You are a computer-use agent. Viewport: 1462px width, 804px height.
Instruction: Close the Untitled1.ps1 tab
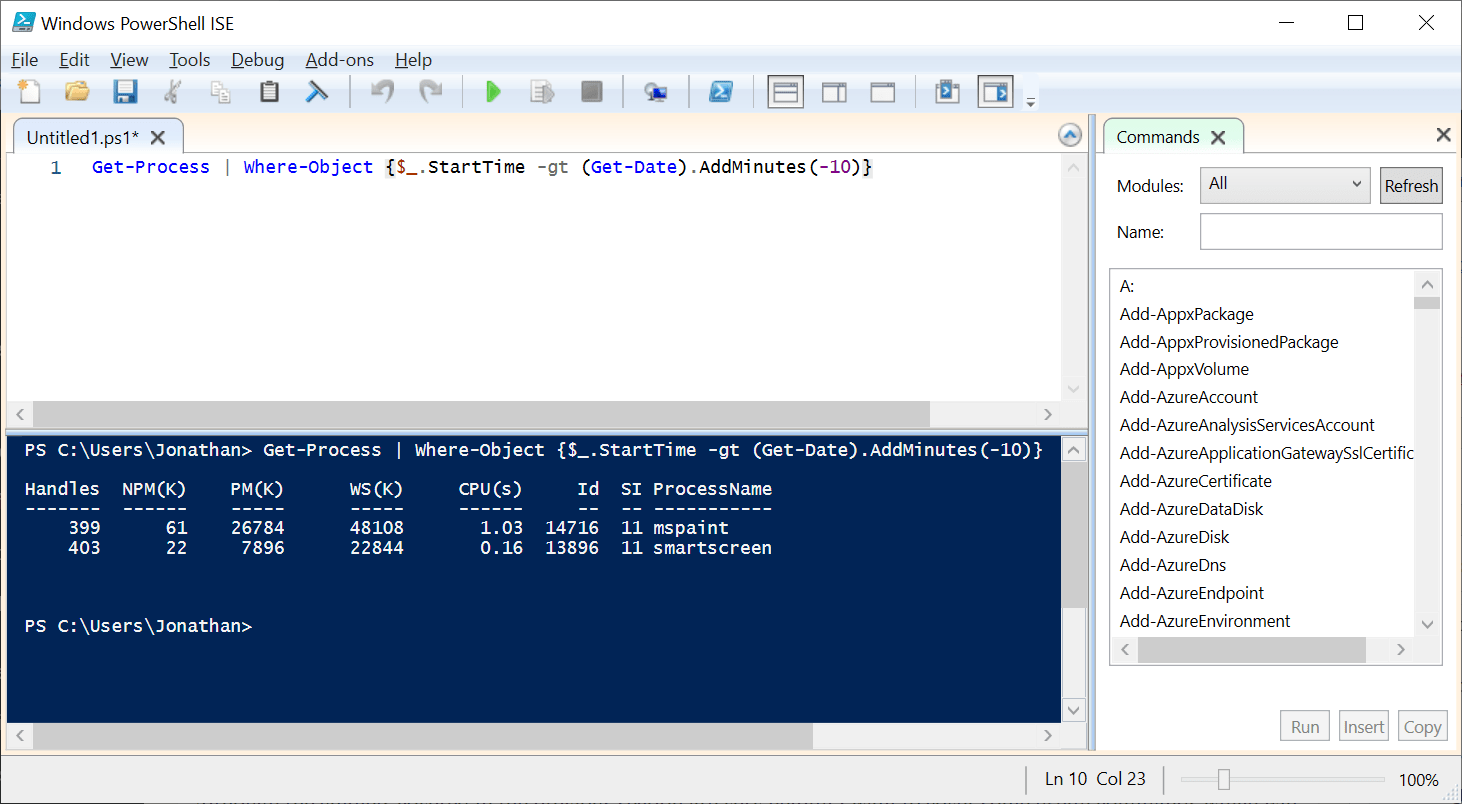click(158, 137)
